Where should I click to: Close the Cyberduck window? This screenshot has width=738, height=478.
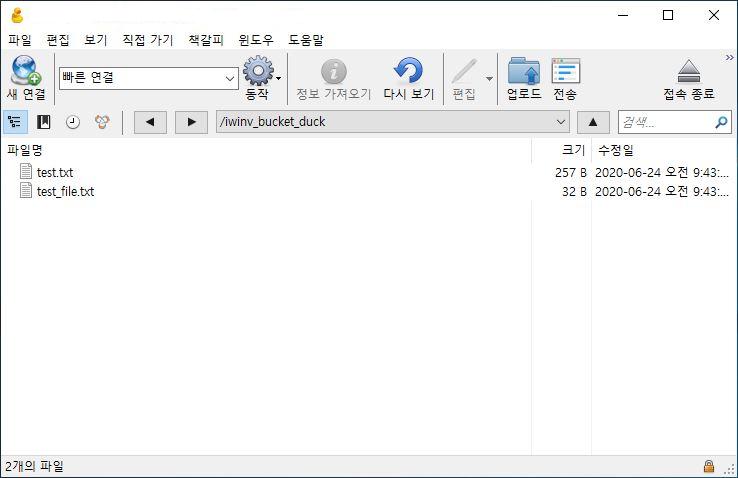[714, 16]
